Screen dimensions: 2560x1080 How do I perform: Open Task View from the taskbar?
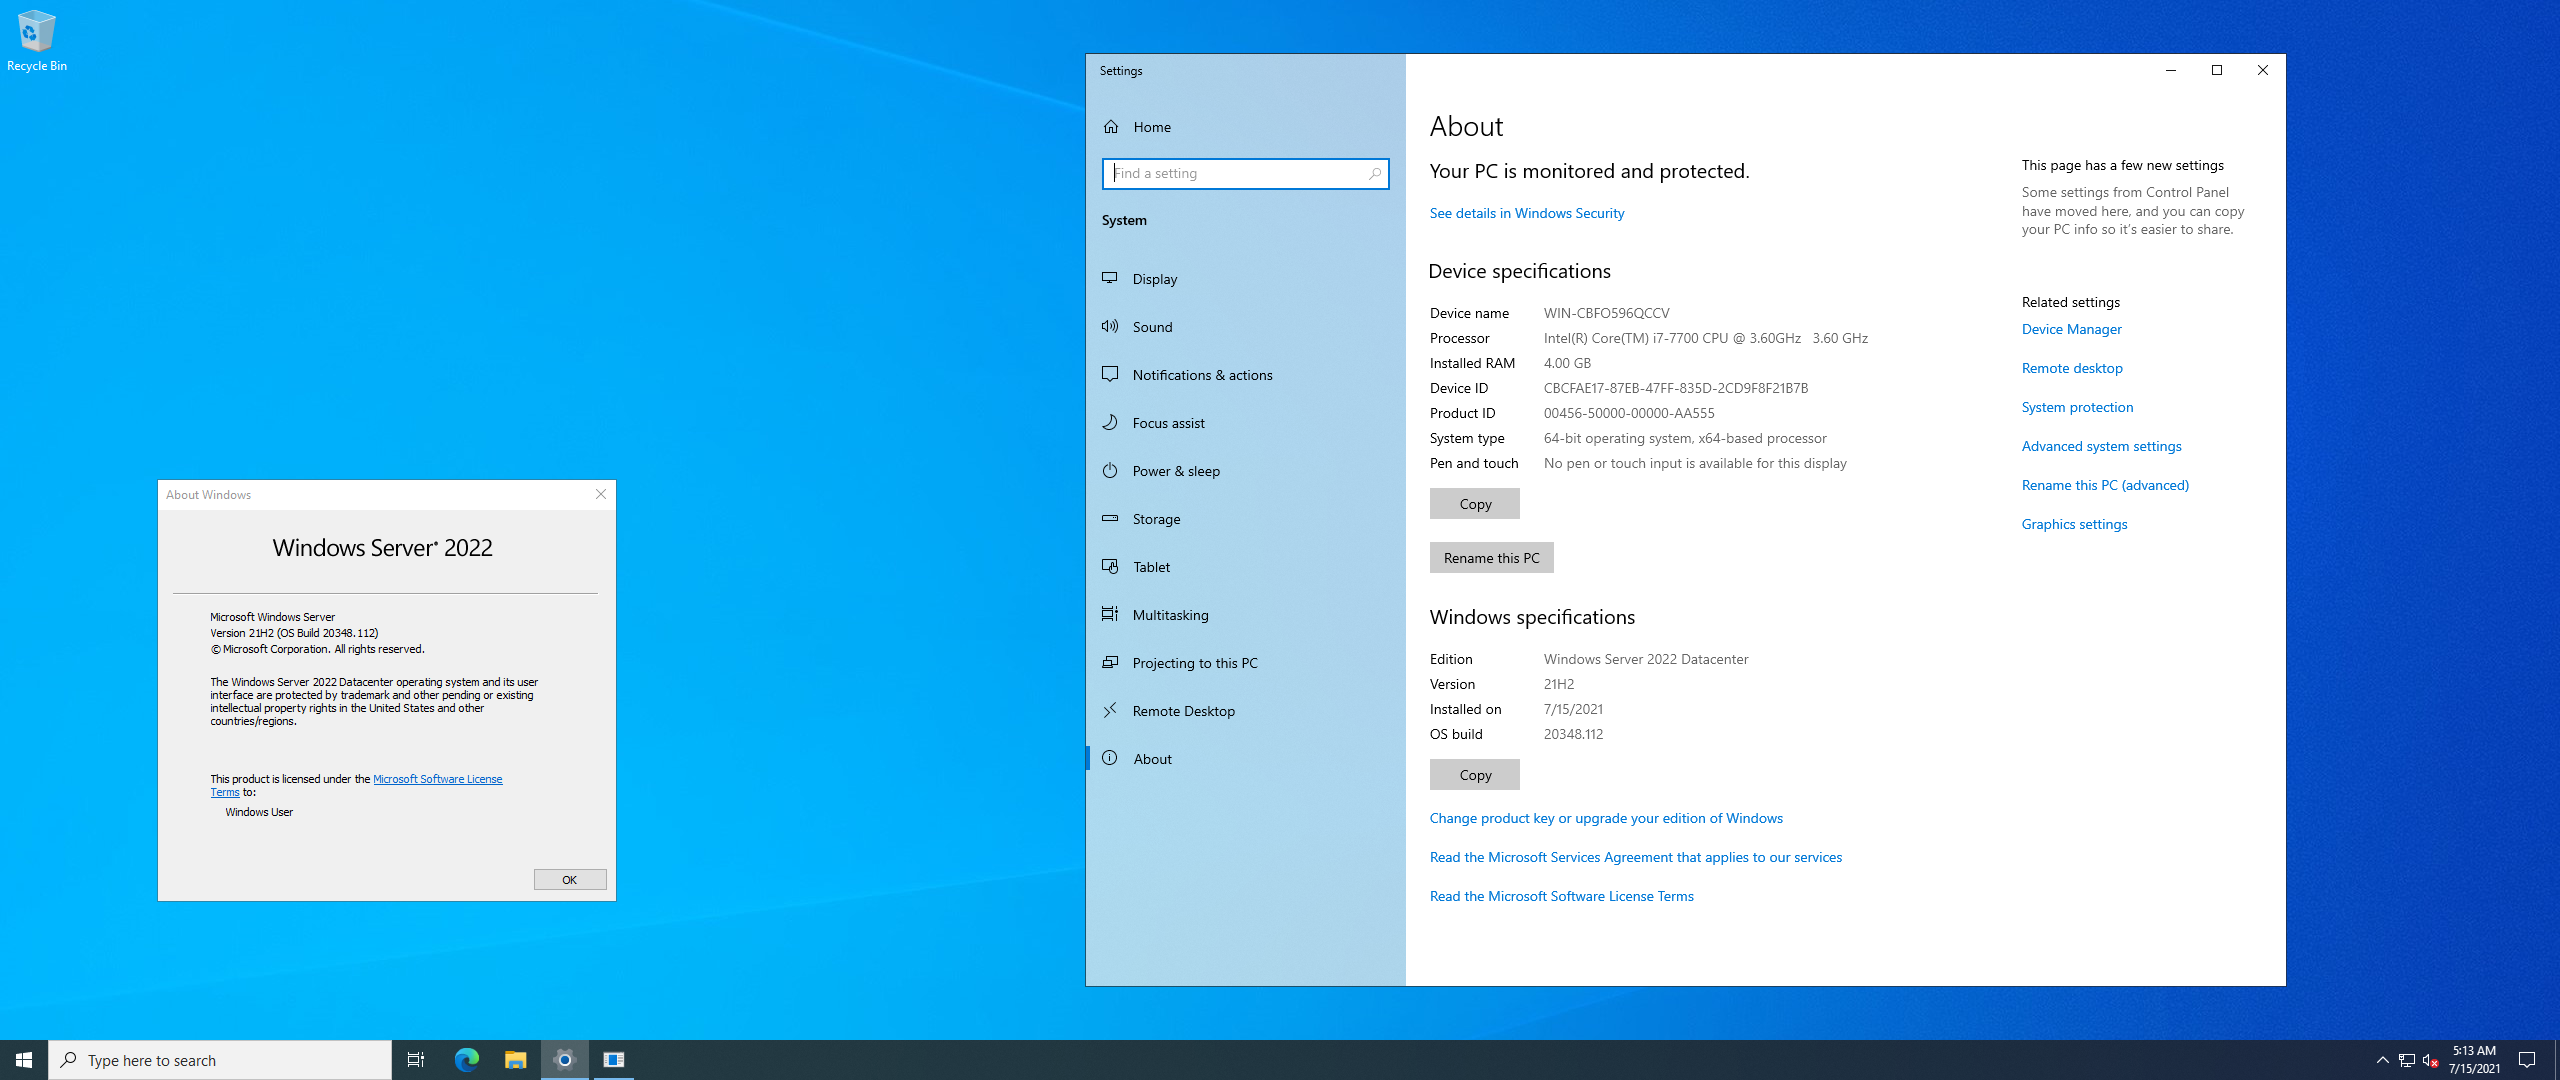tap(416, 1060)
